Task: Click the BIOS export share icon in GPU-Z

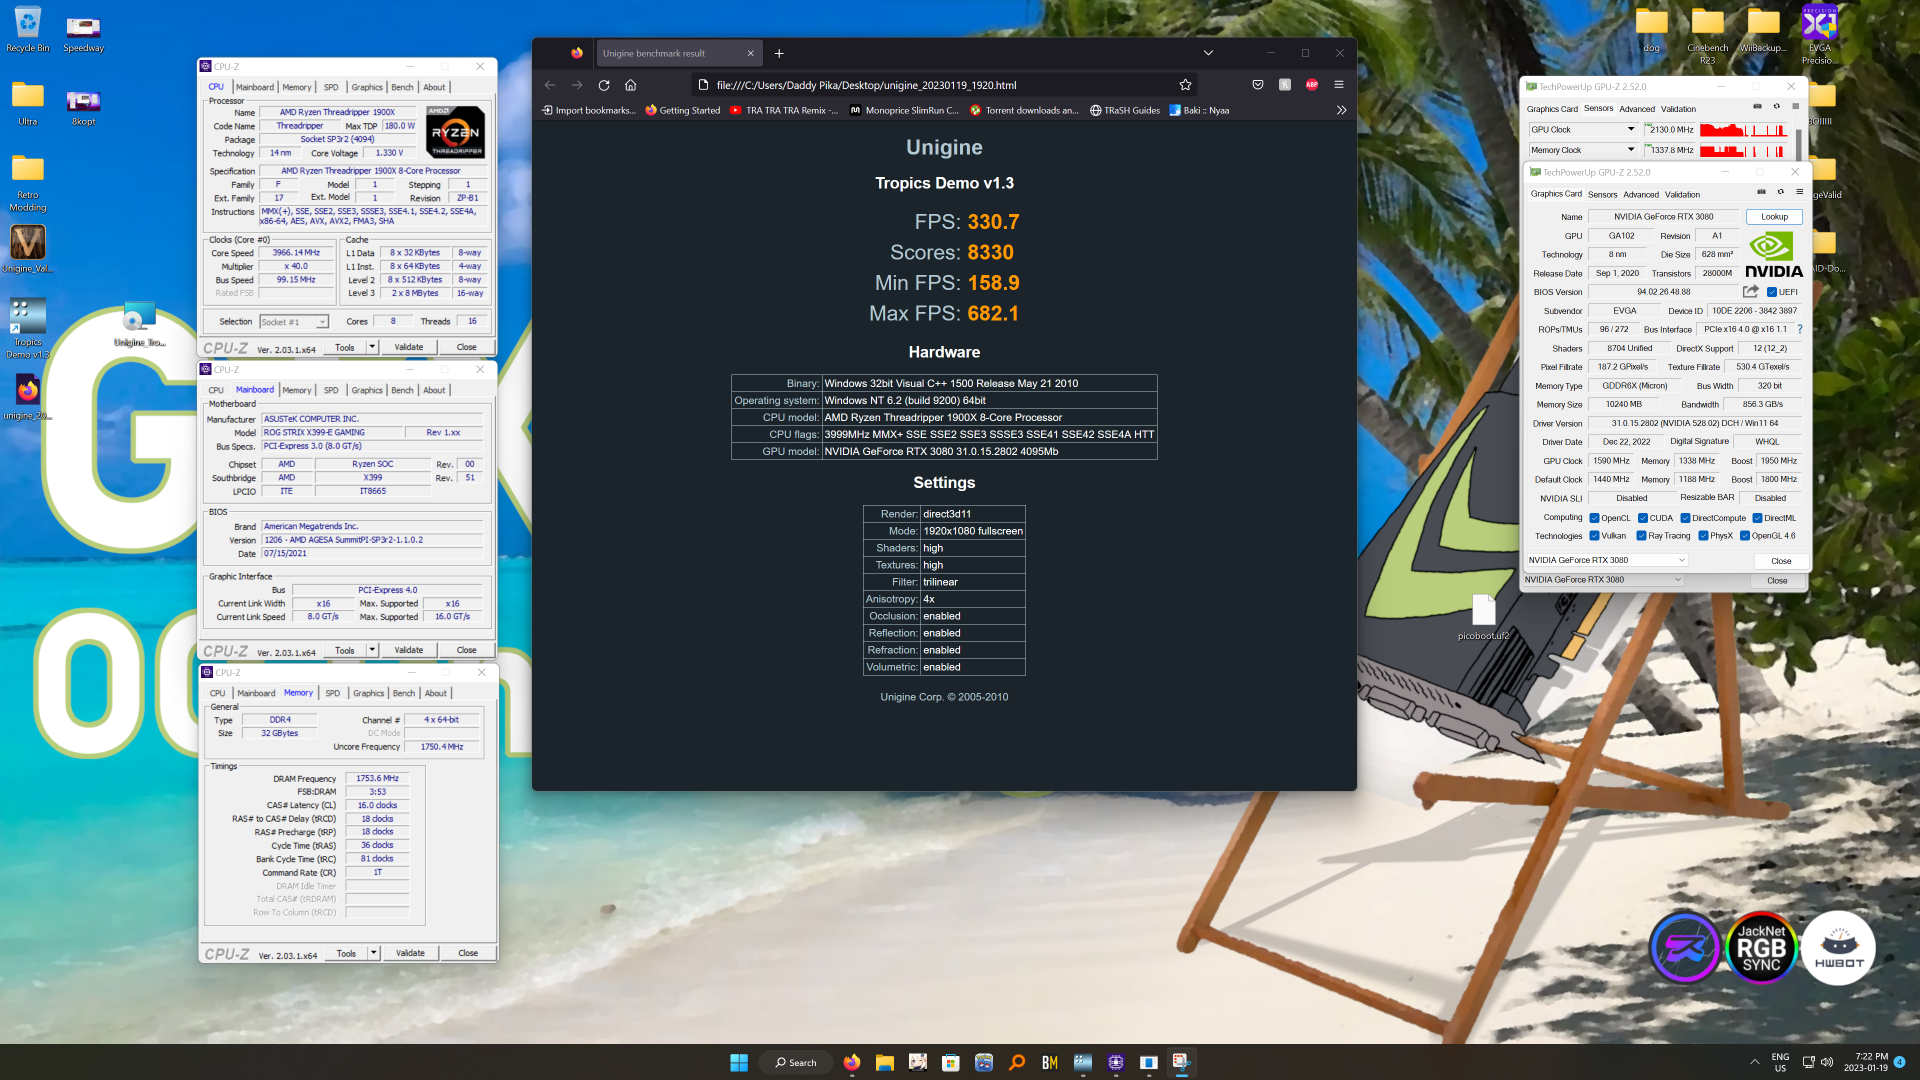Action: [1750, 292]
